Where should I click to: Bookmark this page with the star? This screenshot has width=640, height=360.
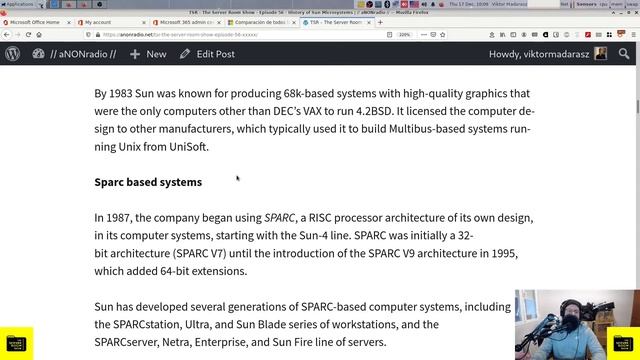(443, 35)
